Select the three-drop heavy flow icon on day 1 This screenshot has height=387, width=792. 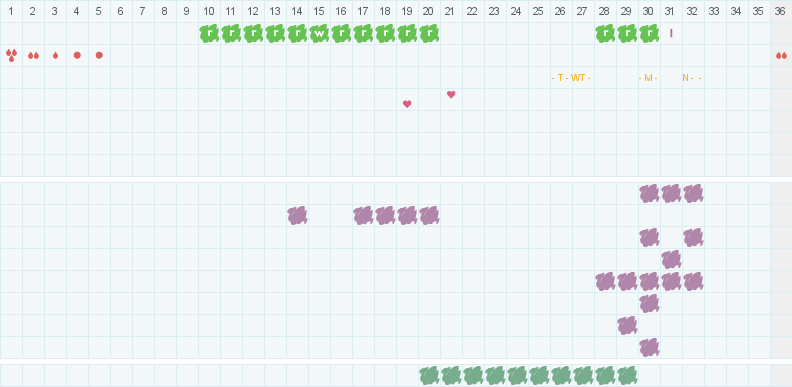11,55
